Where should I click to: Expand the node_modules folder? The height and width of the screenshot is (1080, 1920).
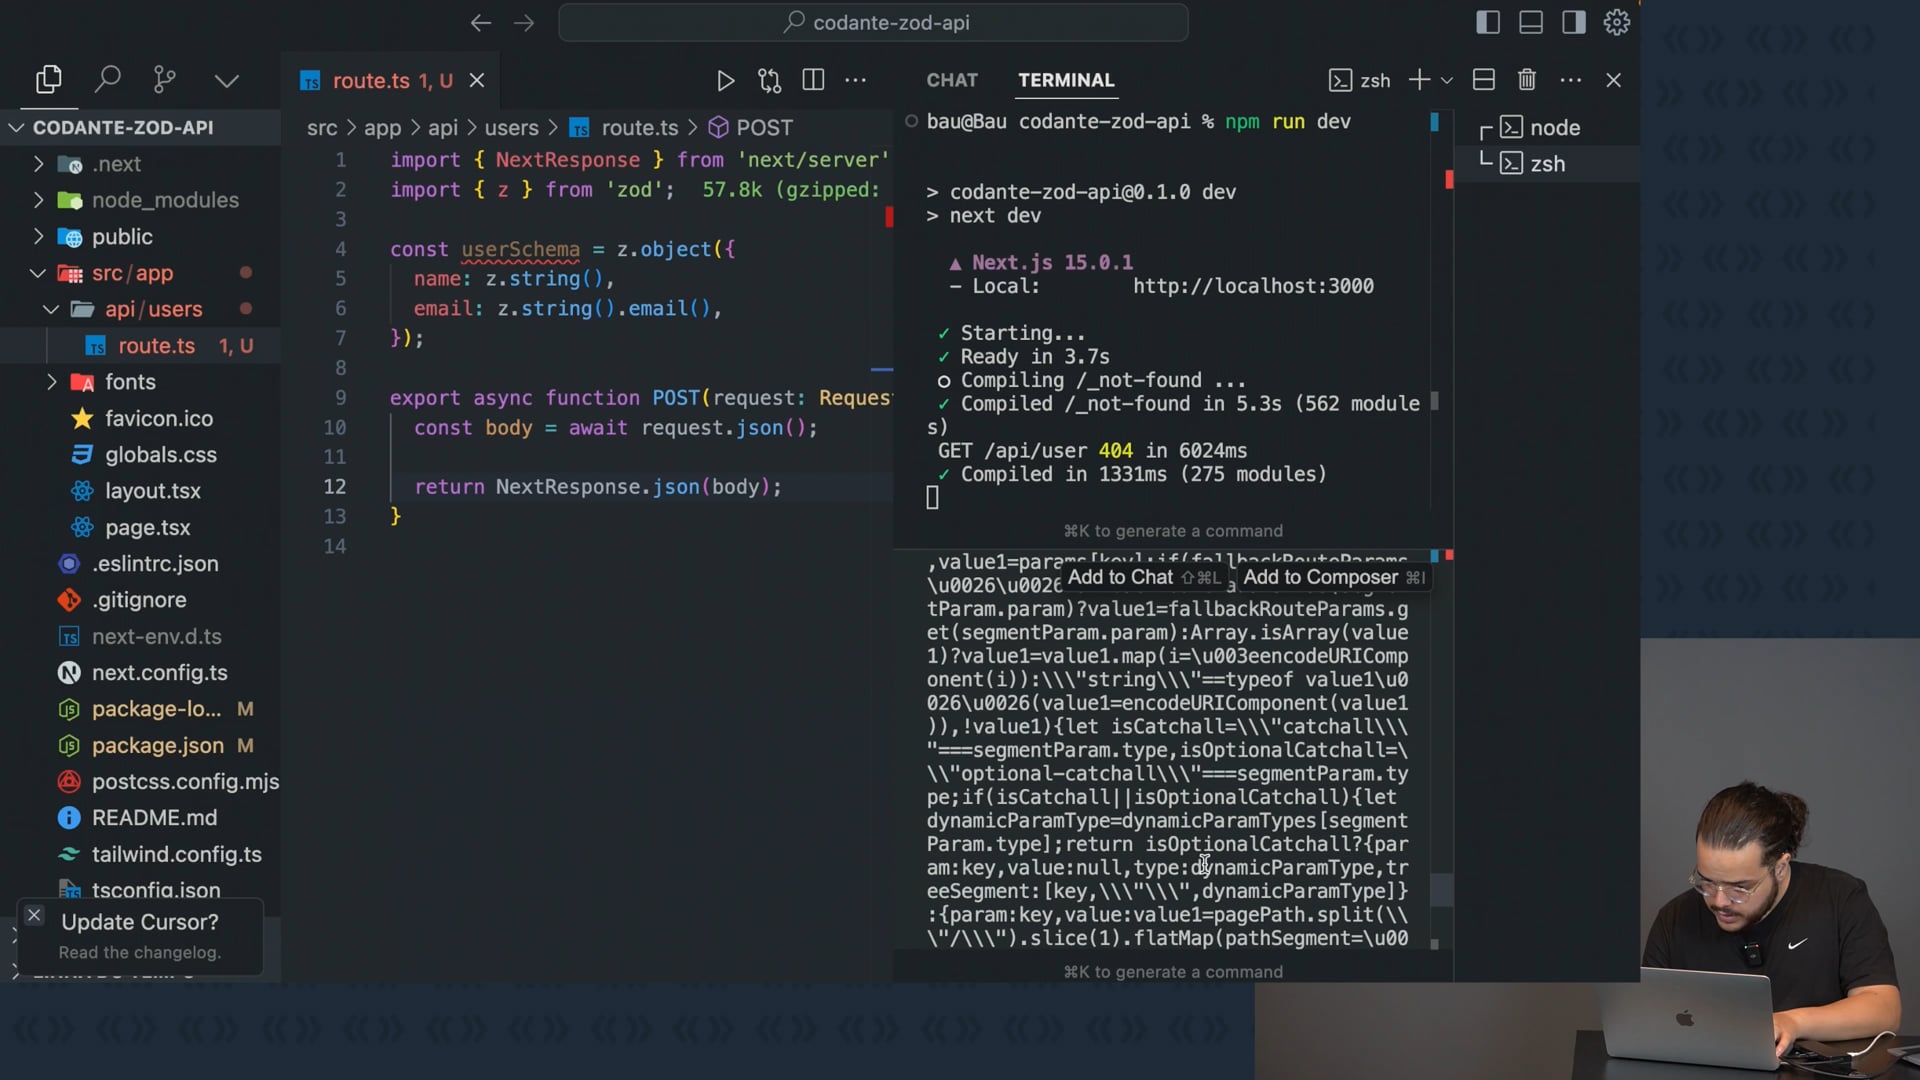164,200
